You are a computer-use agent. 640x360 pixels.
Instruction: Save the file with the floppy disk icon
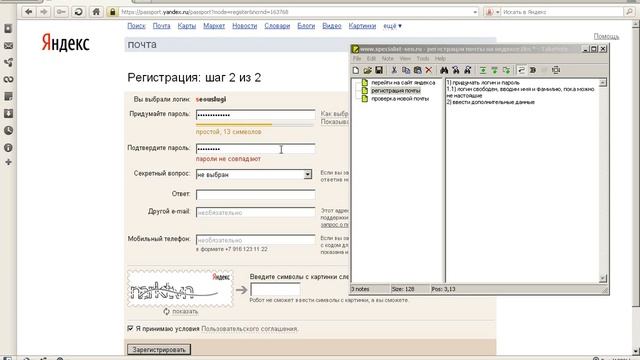[x=379, y=70]
